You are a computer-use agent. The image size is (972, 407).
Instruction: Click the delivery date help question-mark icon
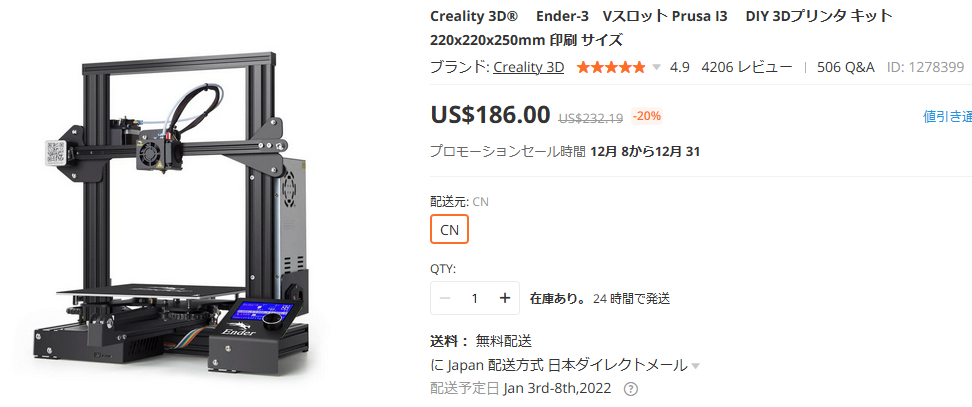[x=630, y=389]
